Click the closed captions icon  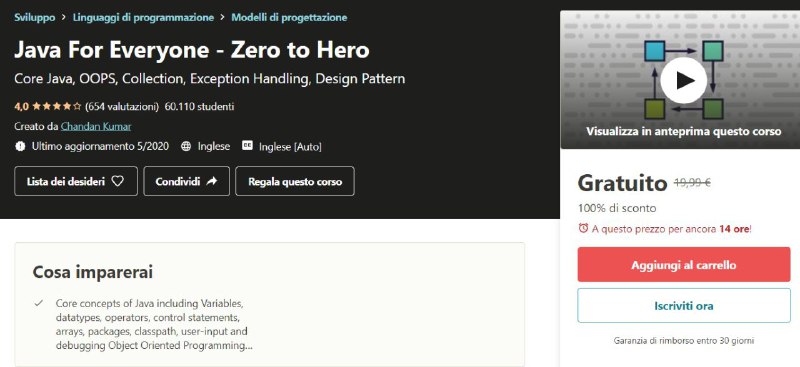[247, 146]
